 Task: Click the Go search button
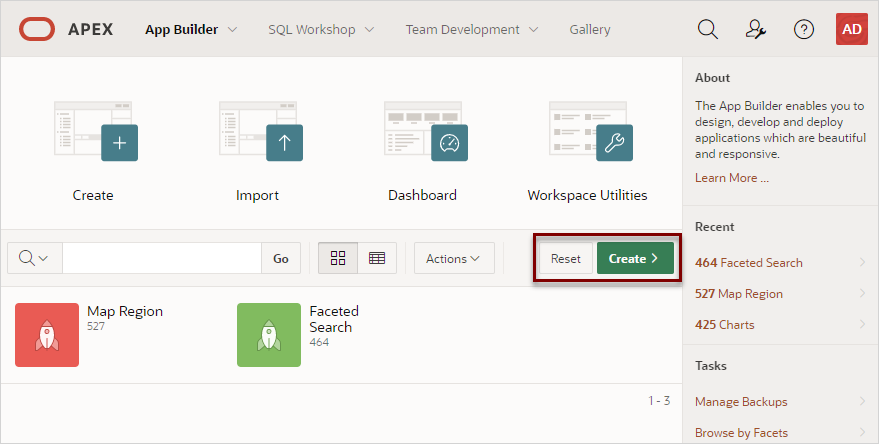point(281,258)
